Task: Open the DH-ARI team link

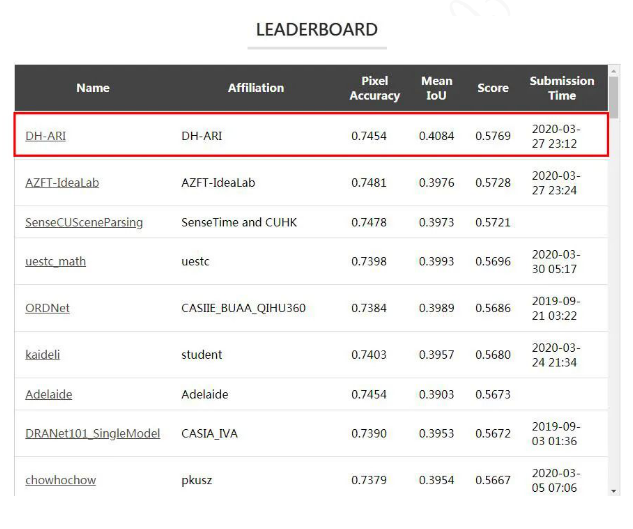Action: point(46,135)
